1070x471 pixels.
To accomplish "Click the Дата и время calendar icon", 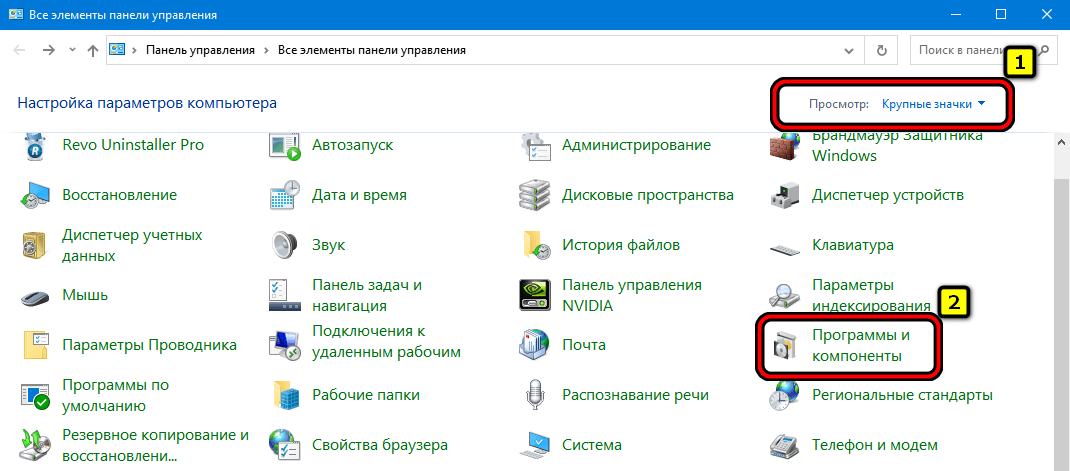I will tap(285, 195).
